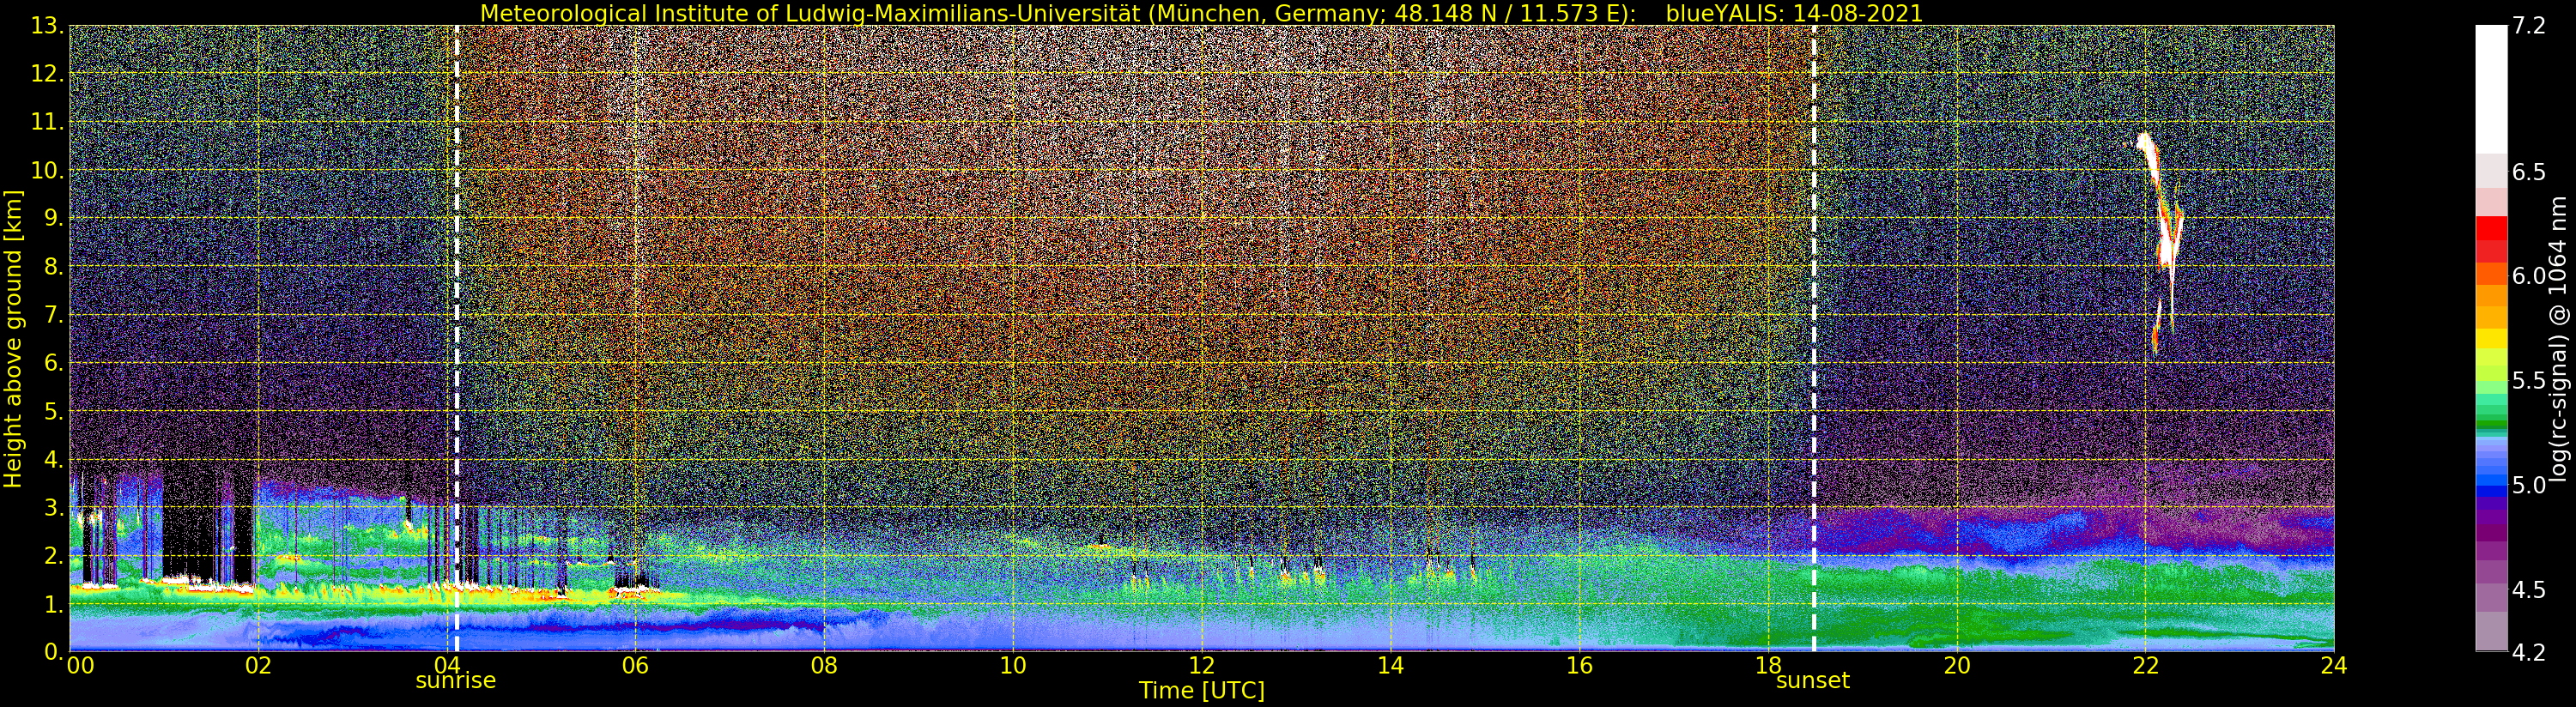Click the time axis tick label 02
The width and height of the screenshot is (2576, 707).
point(258,666)
